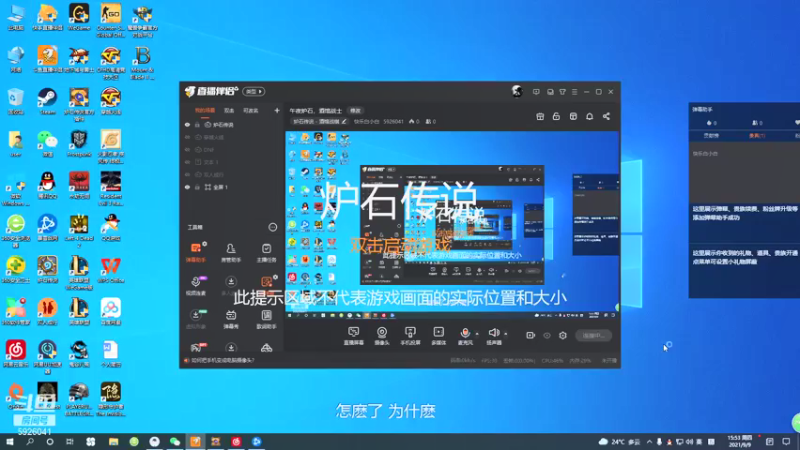Switch to the third scene tab
This screenshot has width=800, height=450.
(251, 110)
